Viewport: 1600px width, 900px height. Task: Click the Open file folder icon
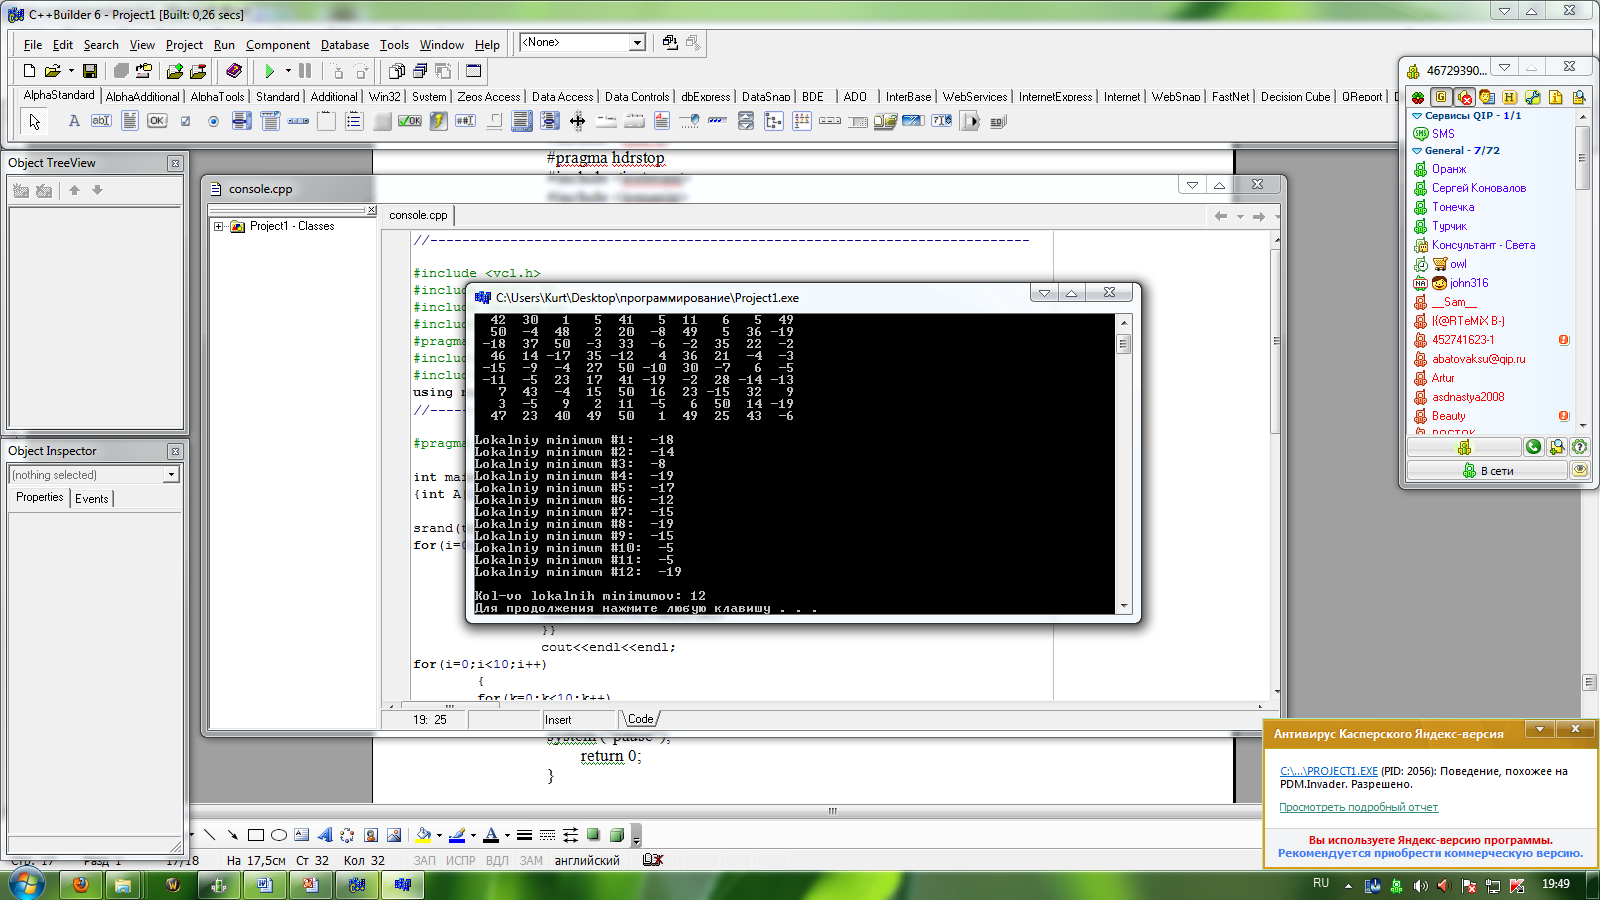pos(52,71)
